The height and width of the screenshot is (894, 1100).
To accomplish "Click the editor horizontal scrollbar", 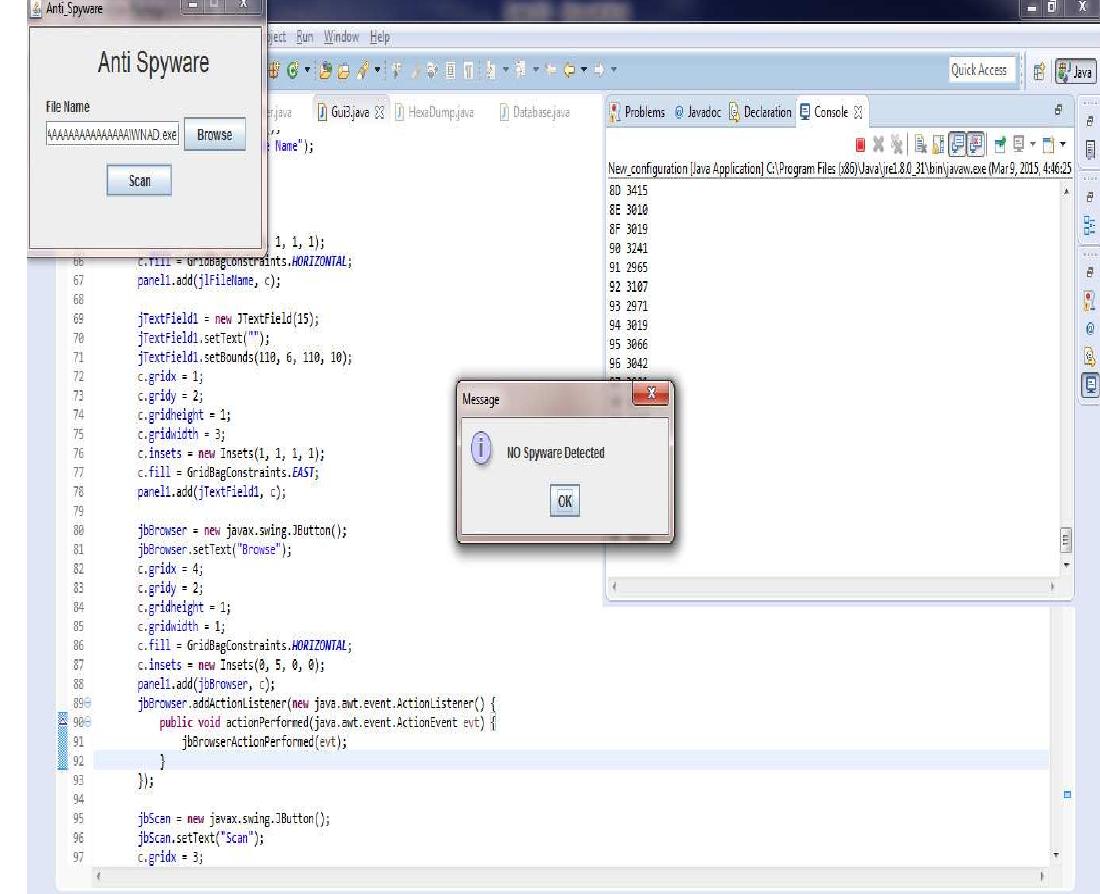I will tap(570, 876).
